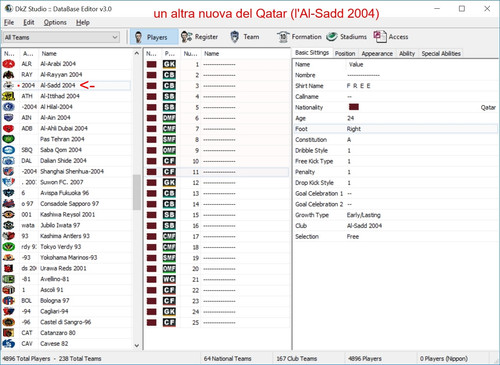Click the Foot value Right

(x=354, y=129)
